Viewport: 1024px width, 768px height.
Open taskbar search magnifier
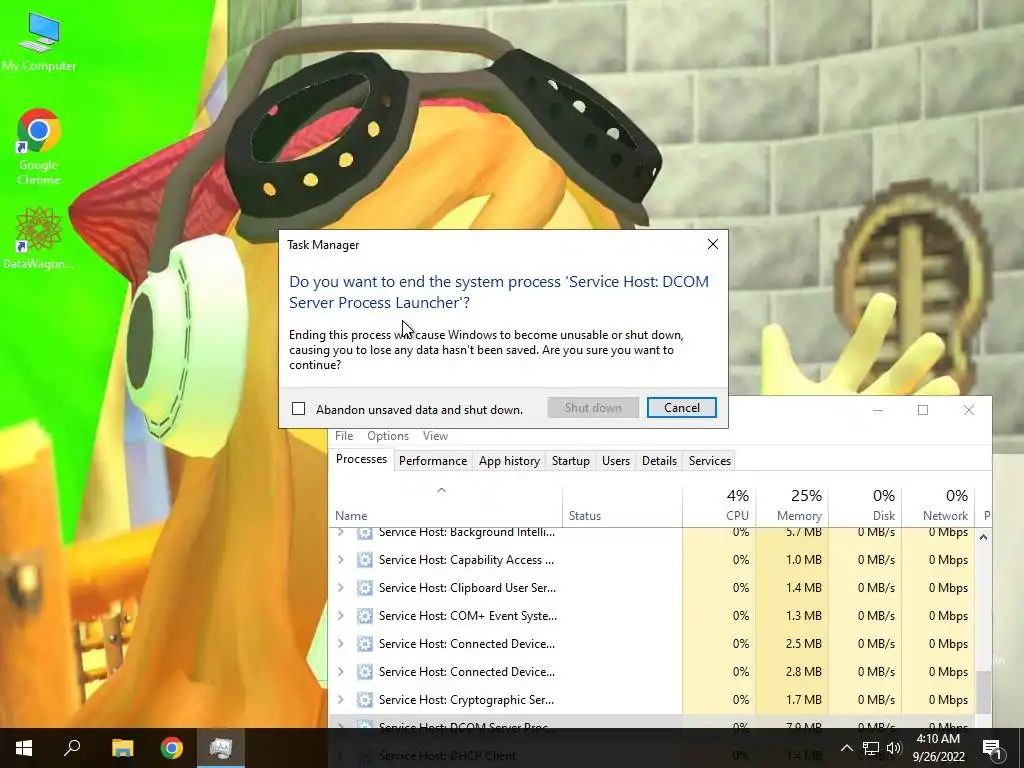[72, 748]
